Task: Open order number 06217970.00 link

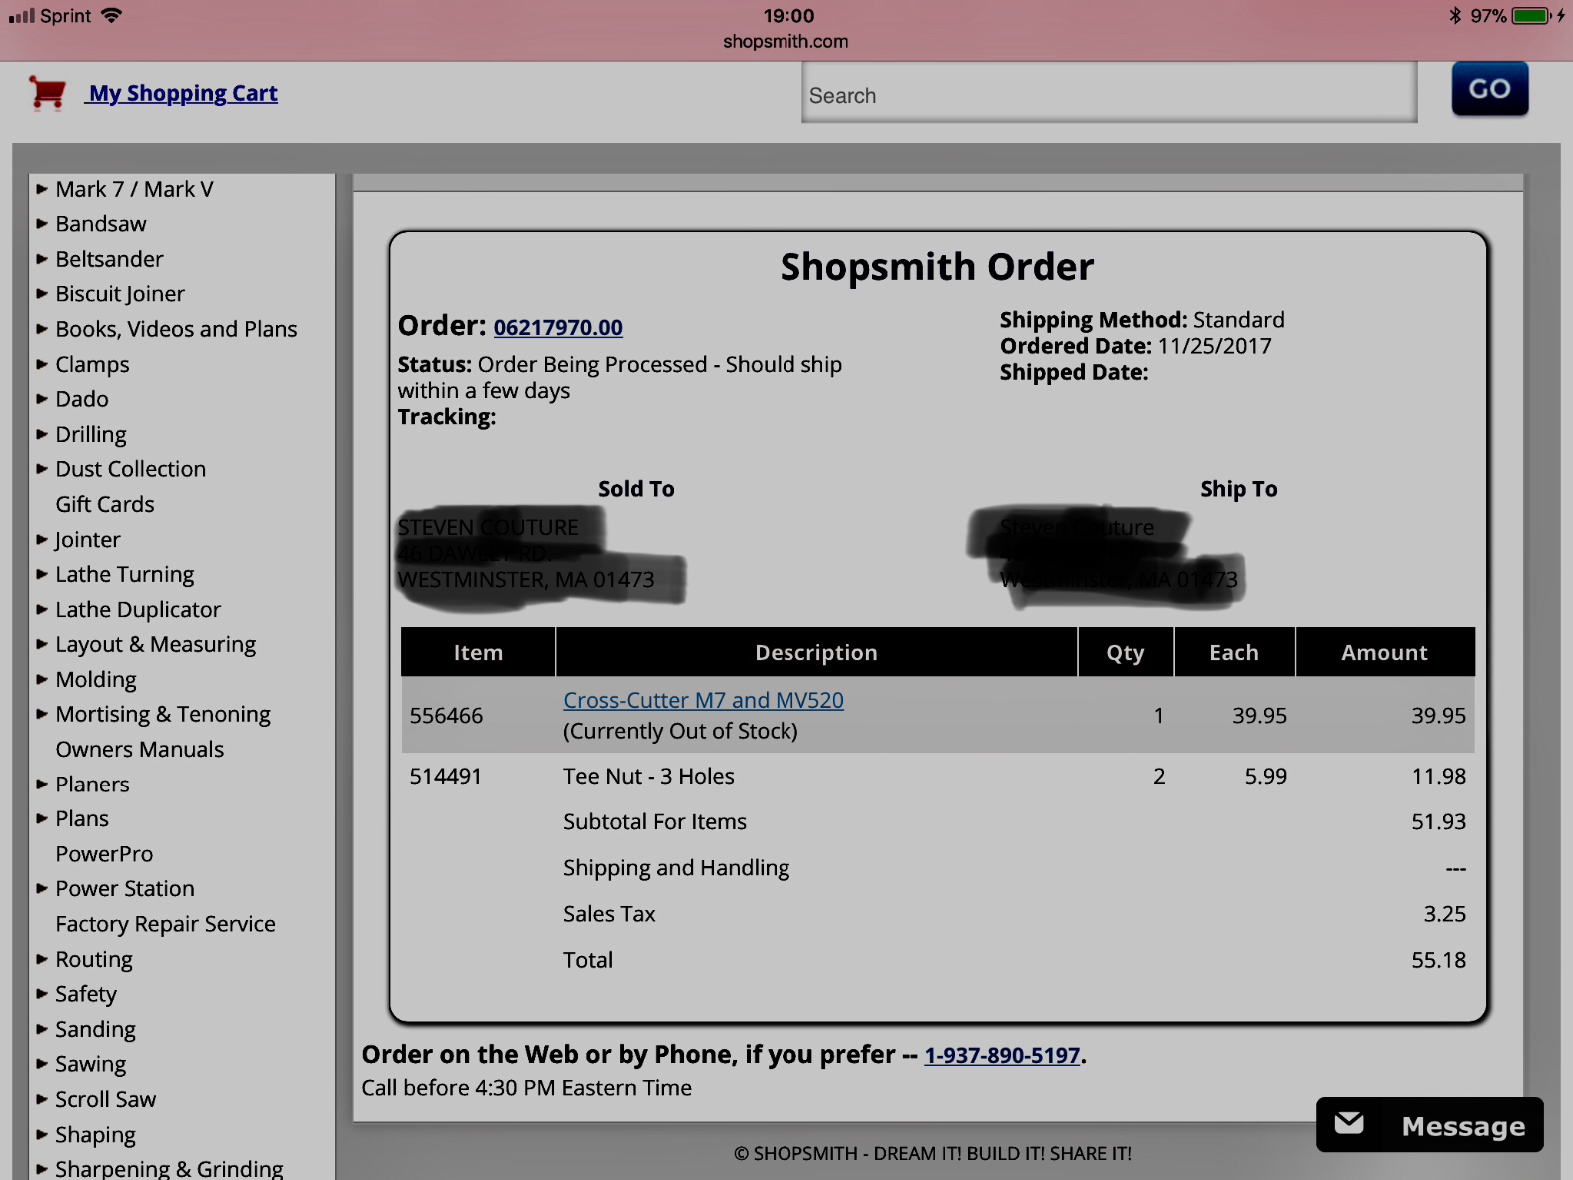Action: pos(558,327)
